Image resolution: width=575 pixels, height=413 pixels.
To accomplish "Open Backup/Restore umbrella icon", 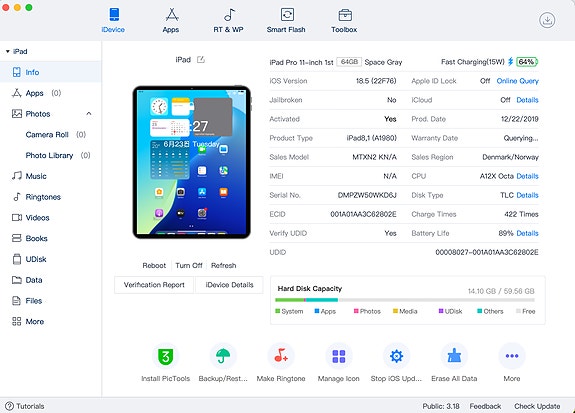I will [x=223, y=356].
